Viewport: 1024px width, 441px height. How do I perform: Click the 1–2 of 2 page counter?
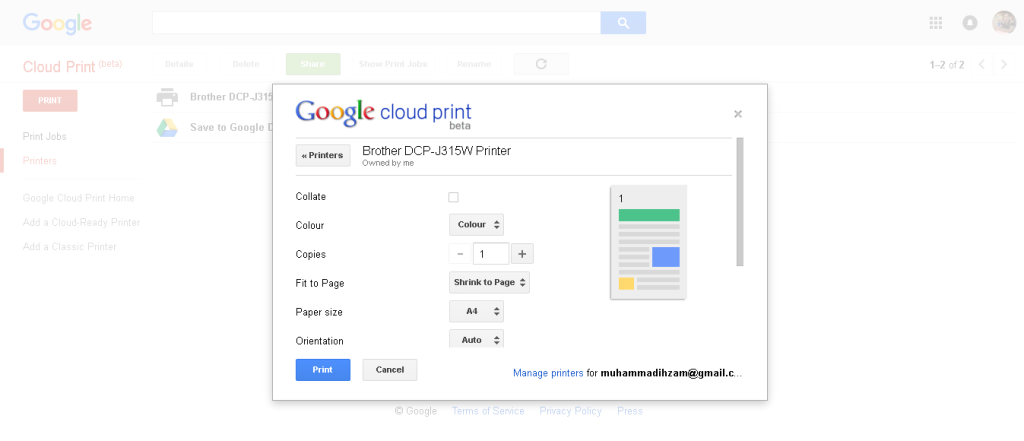click(x=947, y=65)
